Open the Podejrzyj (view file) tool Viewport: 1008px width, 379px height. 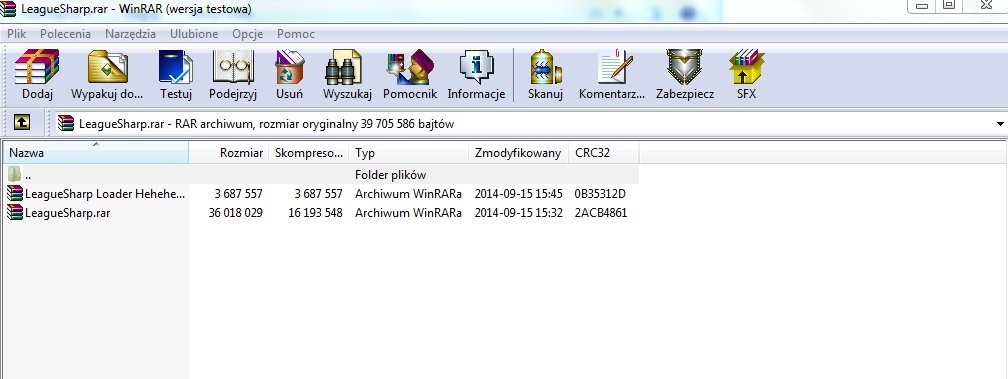pos(233,67)
